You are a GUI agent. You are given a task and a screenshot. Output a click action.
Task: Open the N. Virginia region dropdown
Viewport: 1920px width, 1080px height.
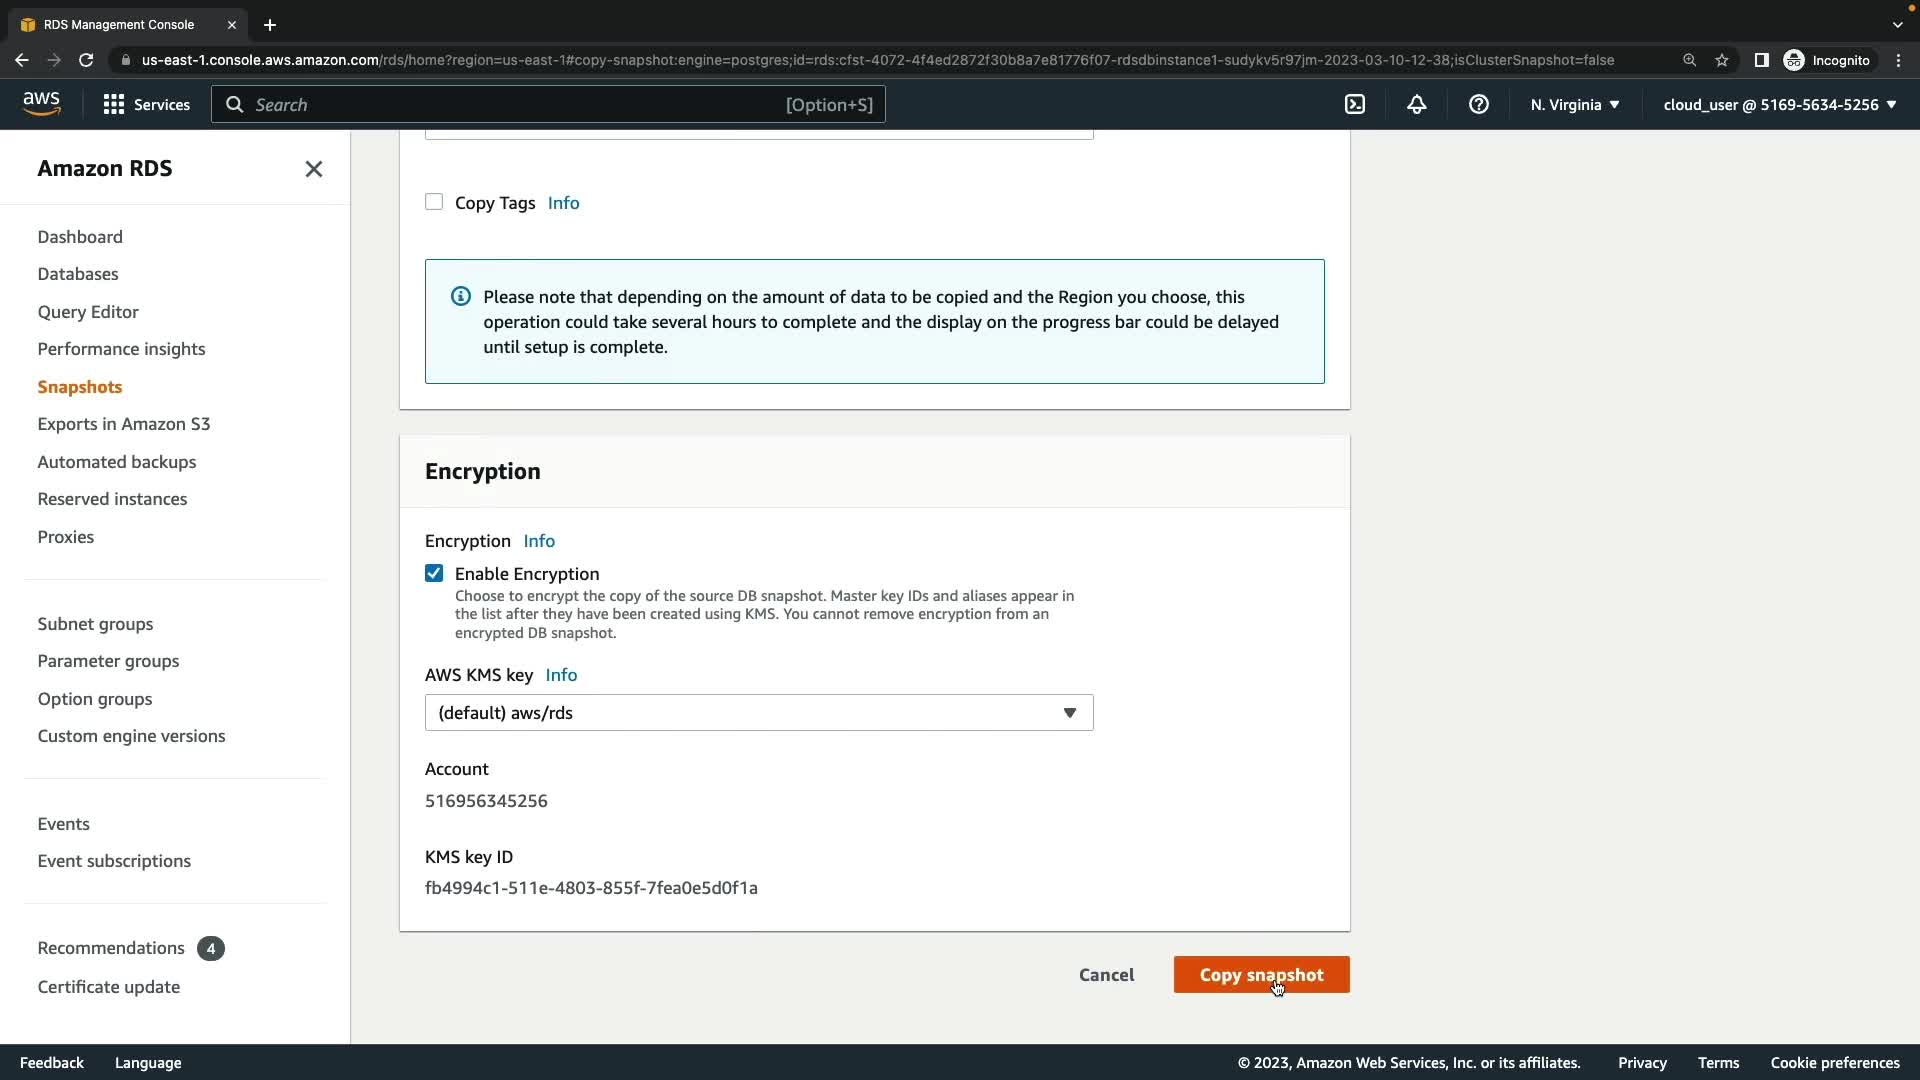coord(1574,104)
